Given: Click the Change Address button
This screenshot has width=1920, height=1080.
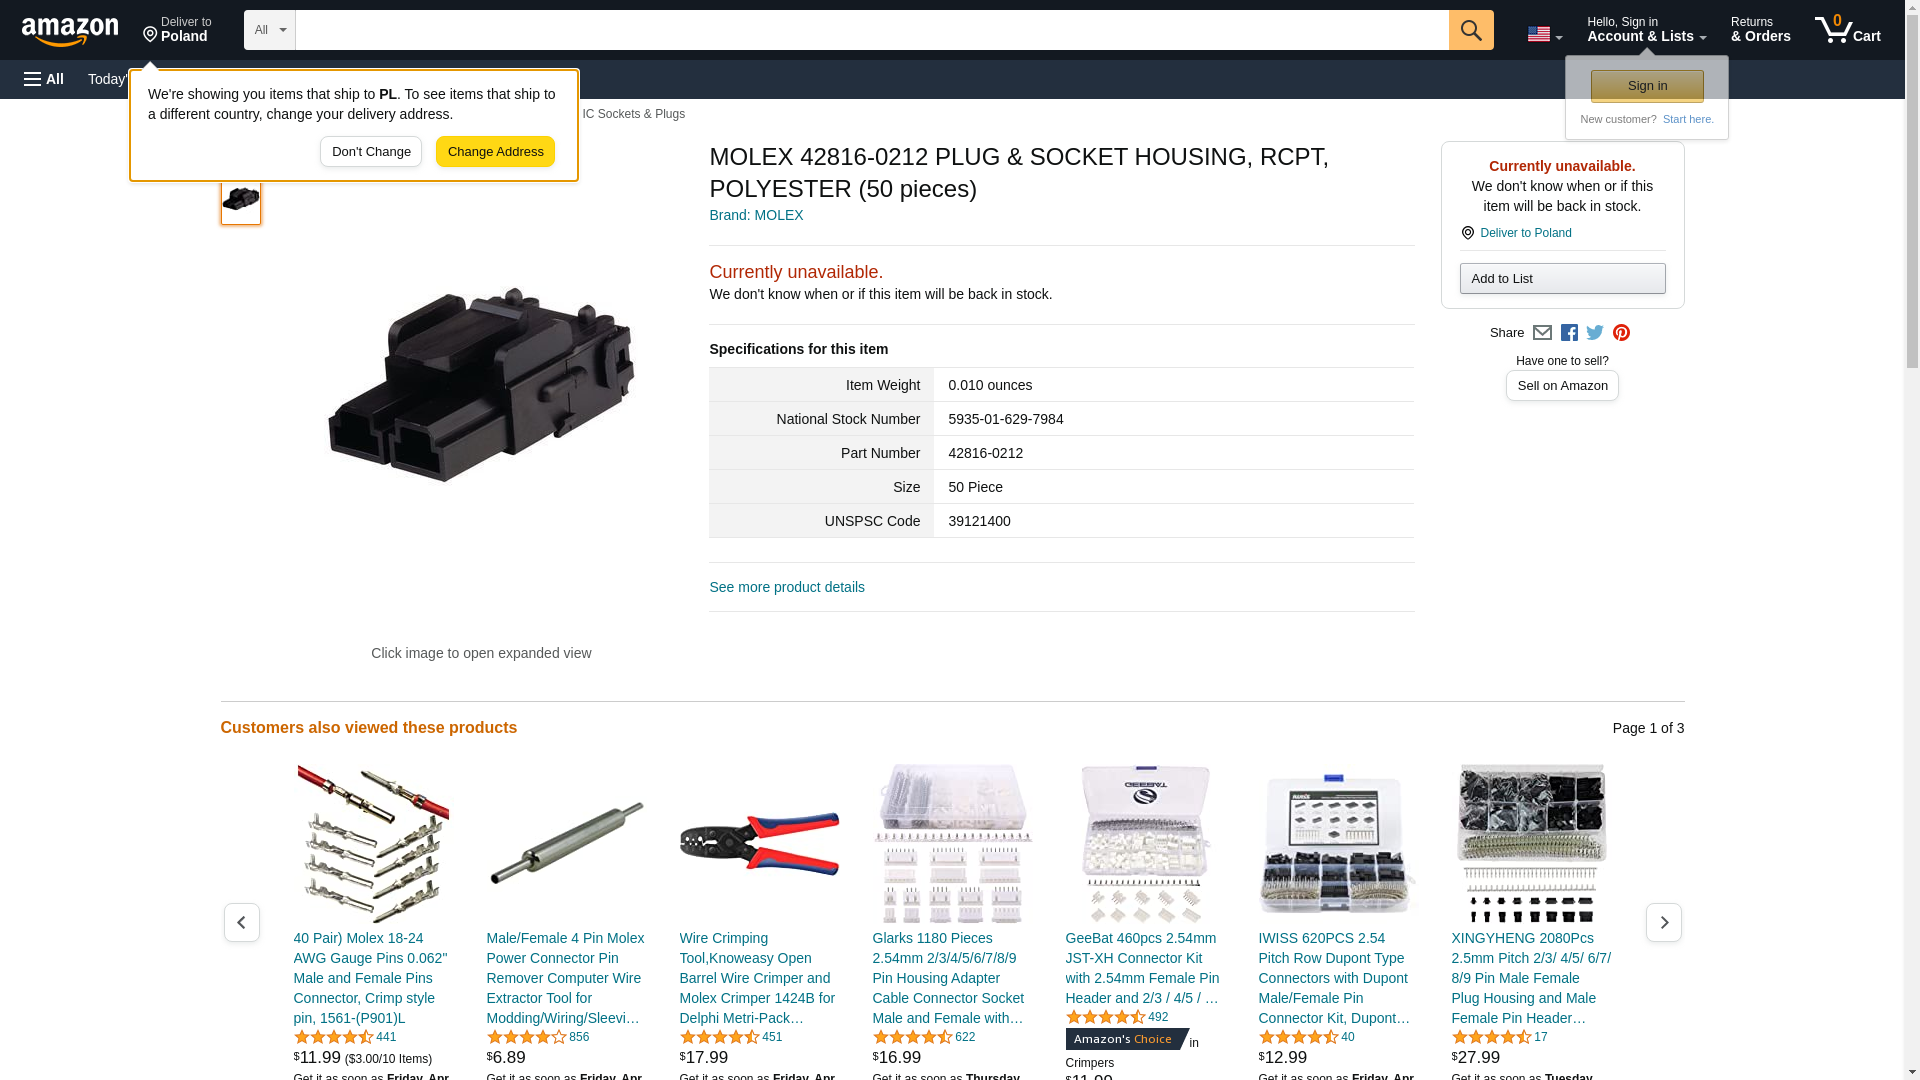Looking at the screenshot, I should coord(495,152).
